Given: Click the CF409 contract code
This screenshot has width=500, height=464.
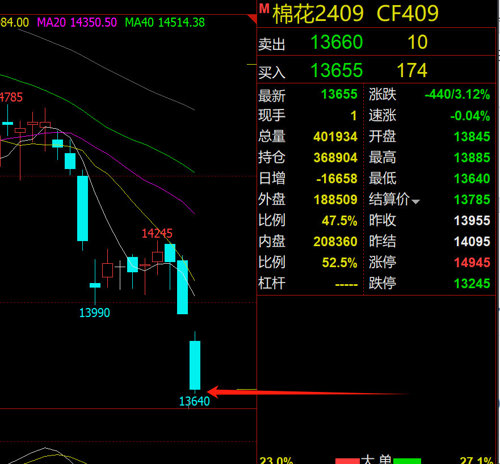Looking at the screenshot, I should (x=407, y=14).
